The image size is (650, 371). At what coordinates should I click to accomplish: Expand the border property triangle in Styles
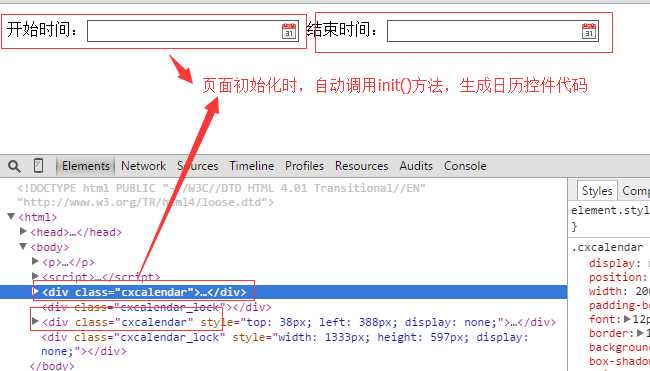point(640,333)
